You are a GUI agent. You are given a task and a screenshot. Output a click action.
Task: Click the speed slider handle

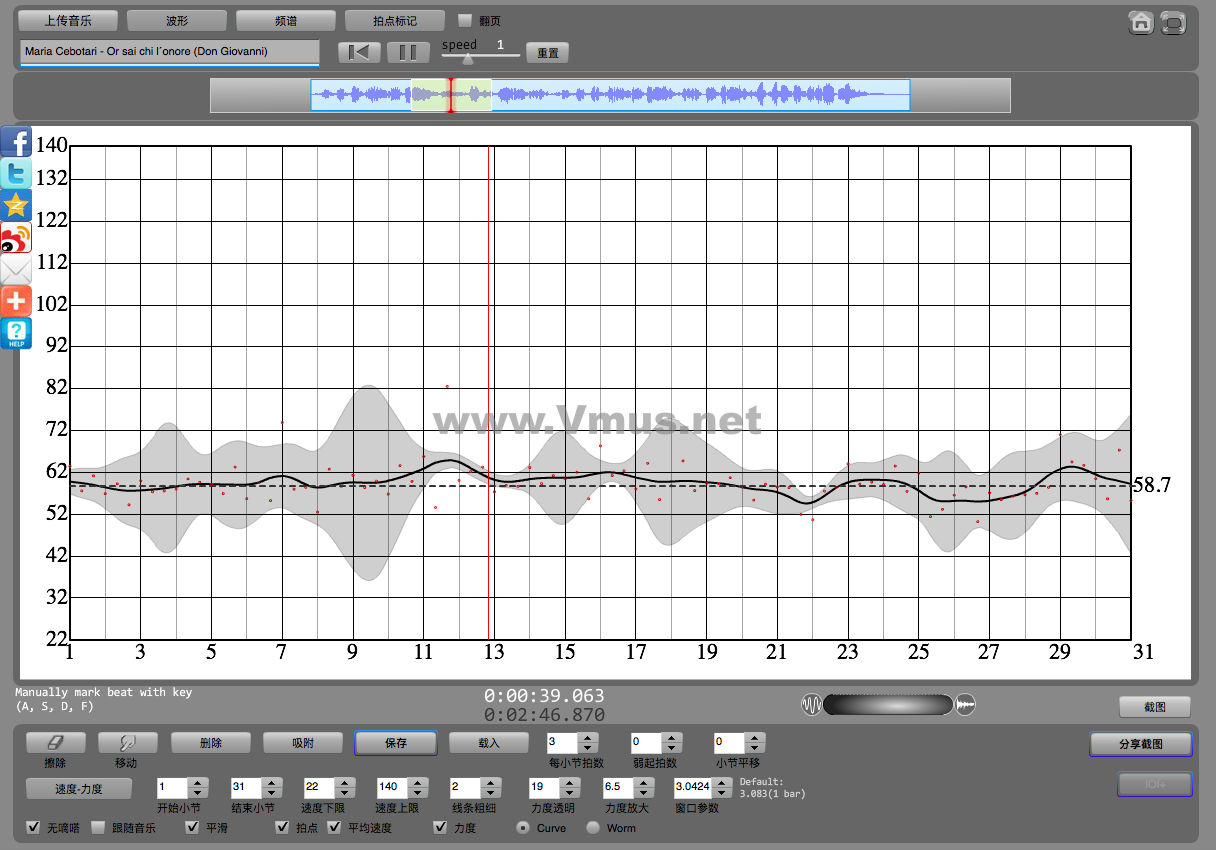click(466, 56)
